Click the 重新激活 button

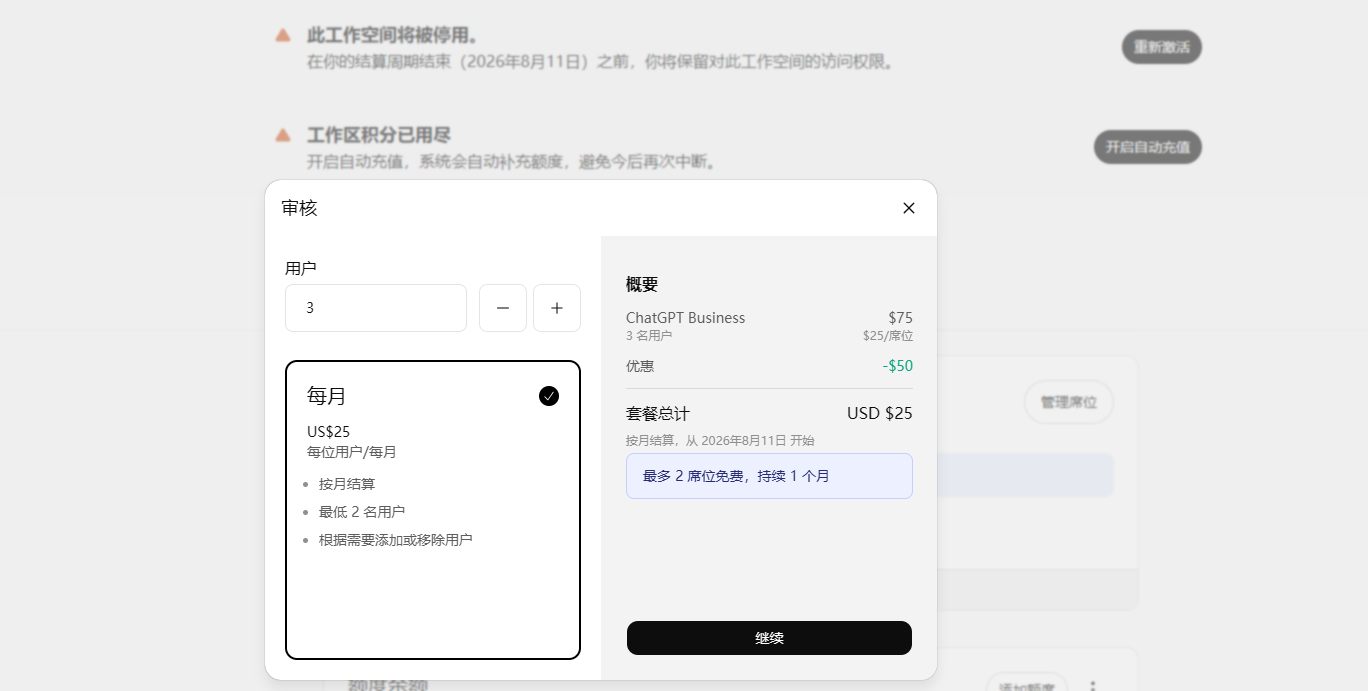pyautogui.click(x=1161, y=47)
